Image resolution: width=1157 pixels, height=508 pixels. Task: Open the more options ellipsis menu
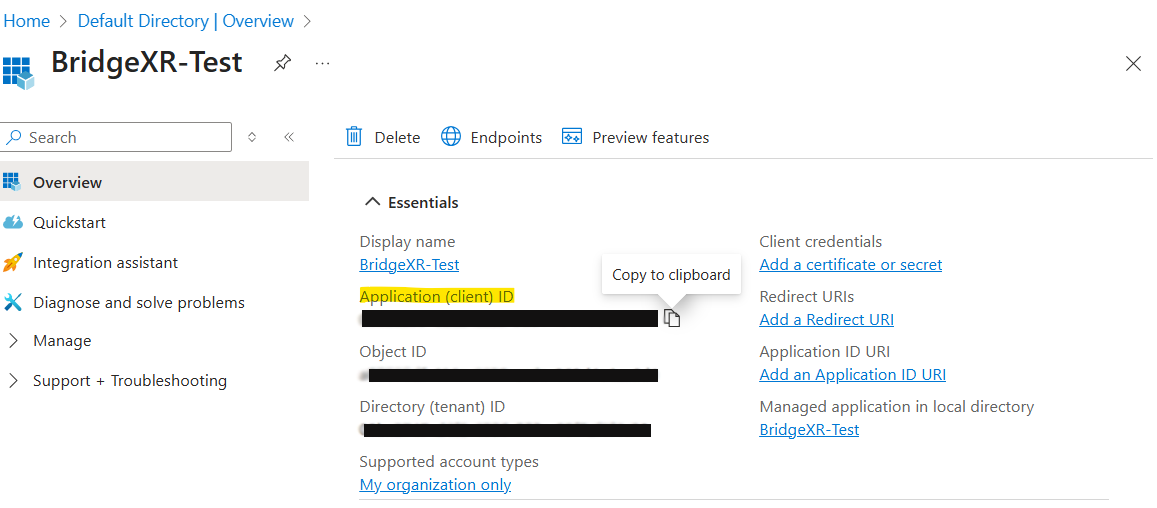pos(322,63)
